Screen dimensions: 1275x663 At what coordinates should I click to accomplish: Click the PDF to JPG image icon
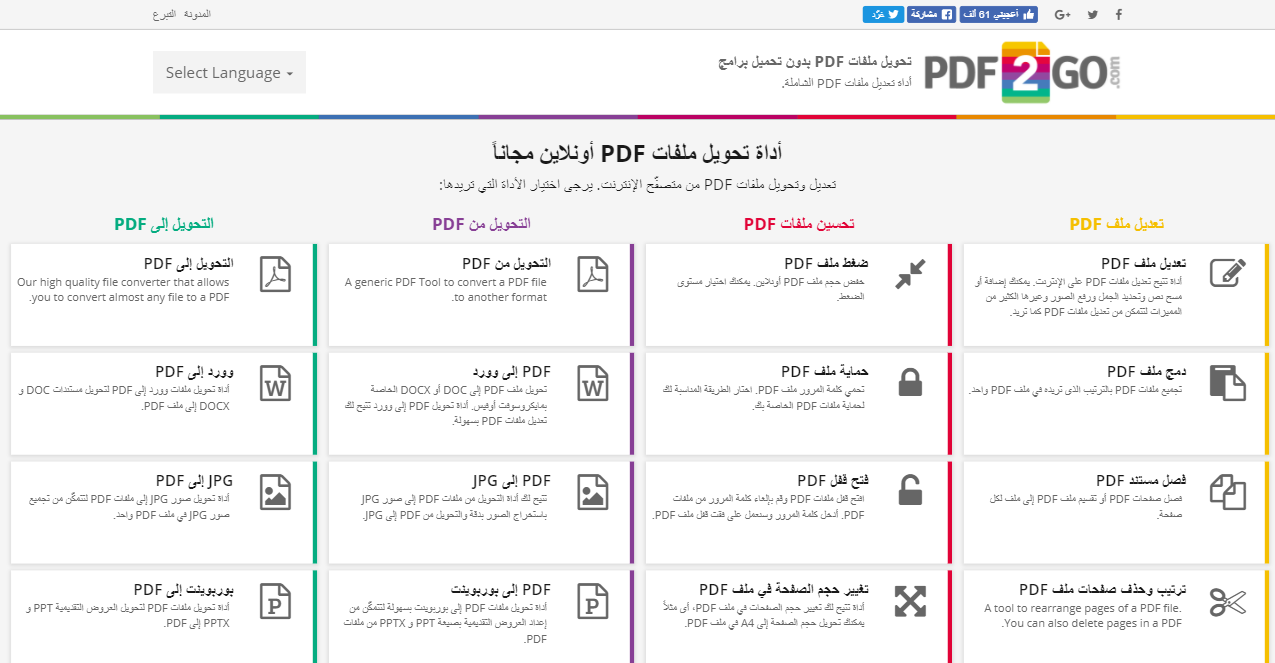(593, 491)
